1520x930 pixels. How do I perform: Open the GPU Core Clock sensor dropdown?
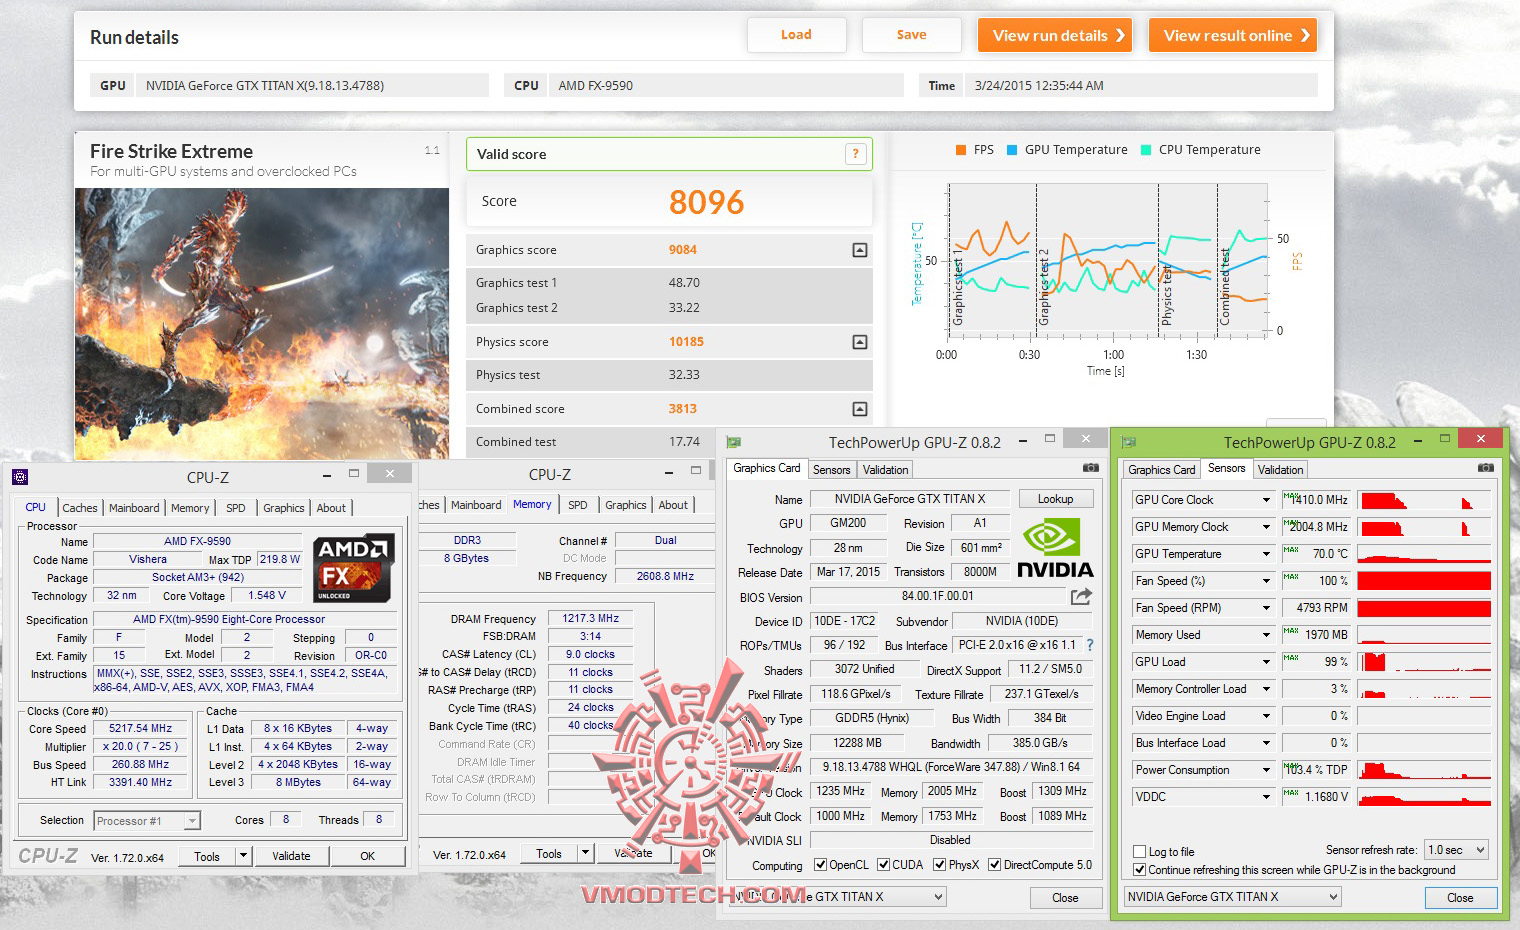1266,500
